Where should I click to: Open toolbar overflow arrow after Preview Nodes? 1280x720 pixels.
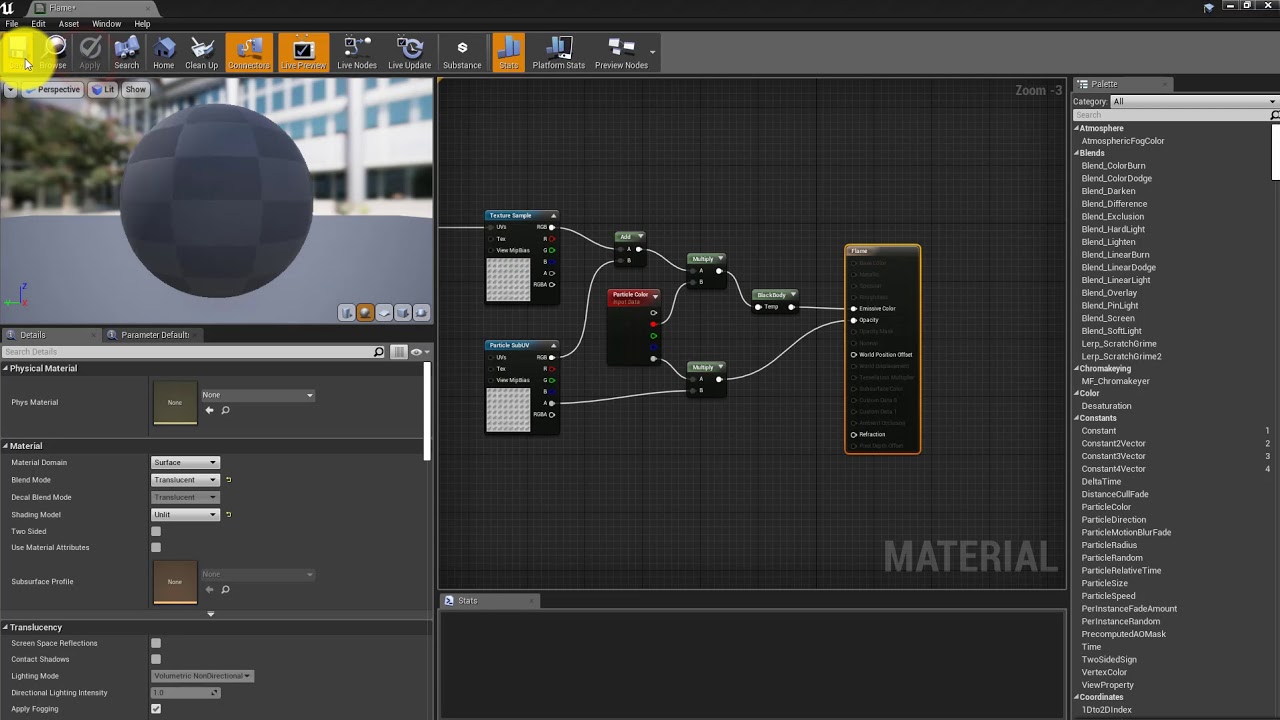(653, 52)
